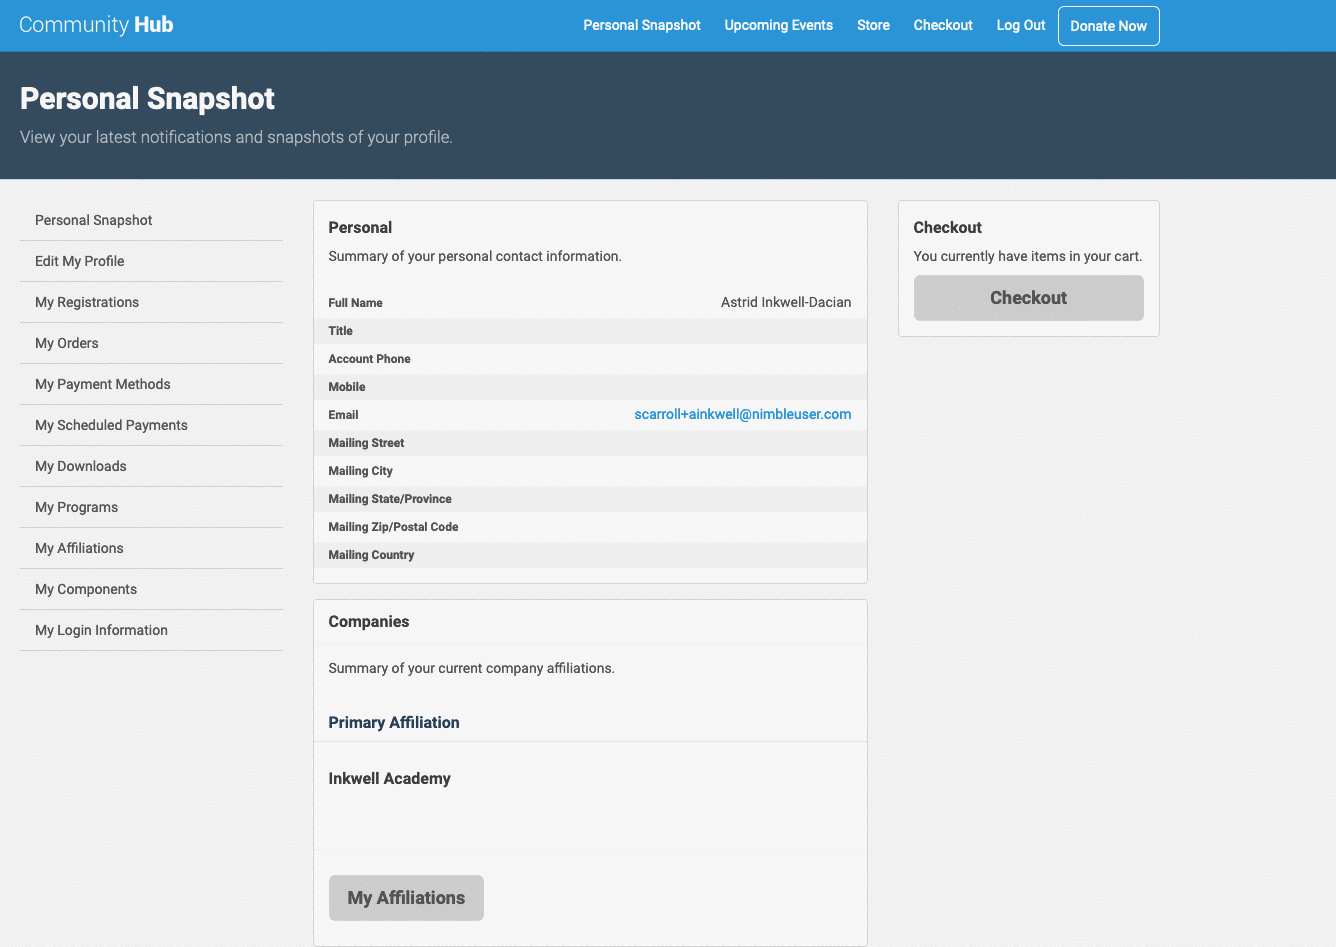Go to My Payment Methods
The height and width of the screenshot is (947, 1336).
click(x=103, y=384)
